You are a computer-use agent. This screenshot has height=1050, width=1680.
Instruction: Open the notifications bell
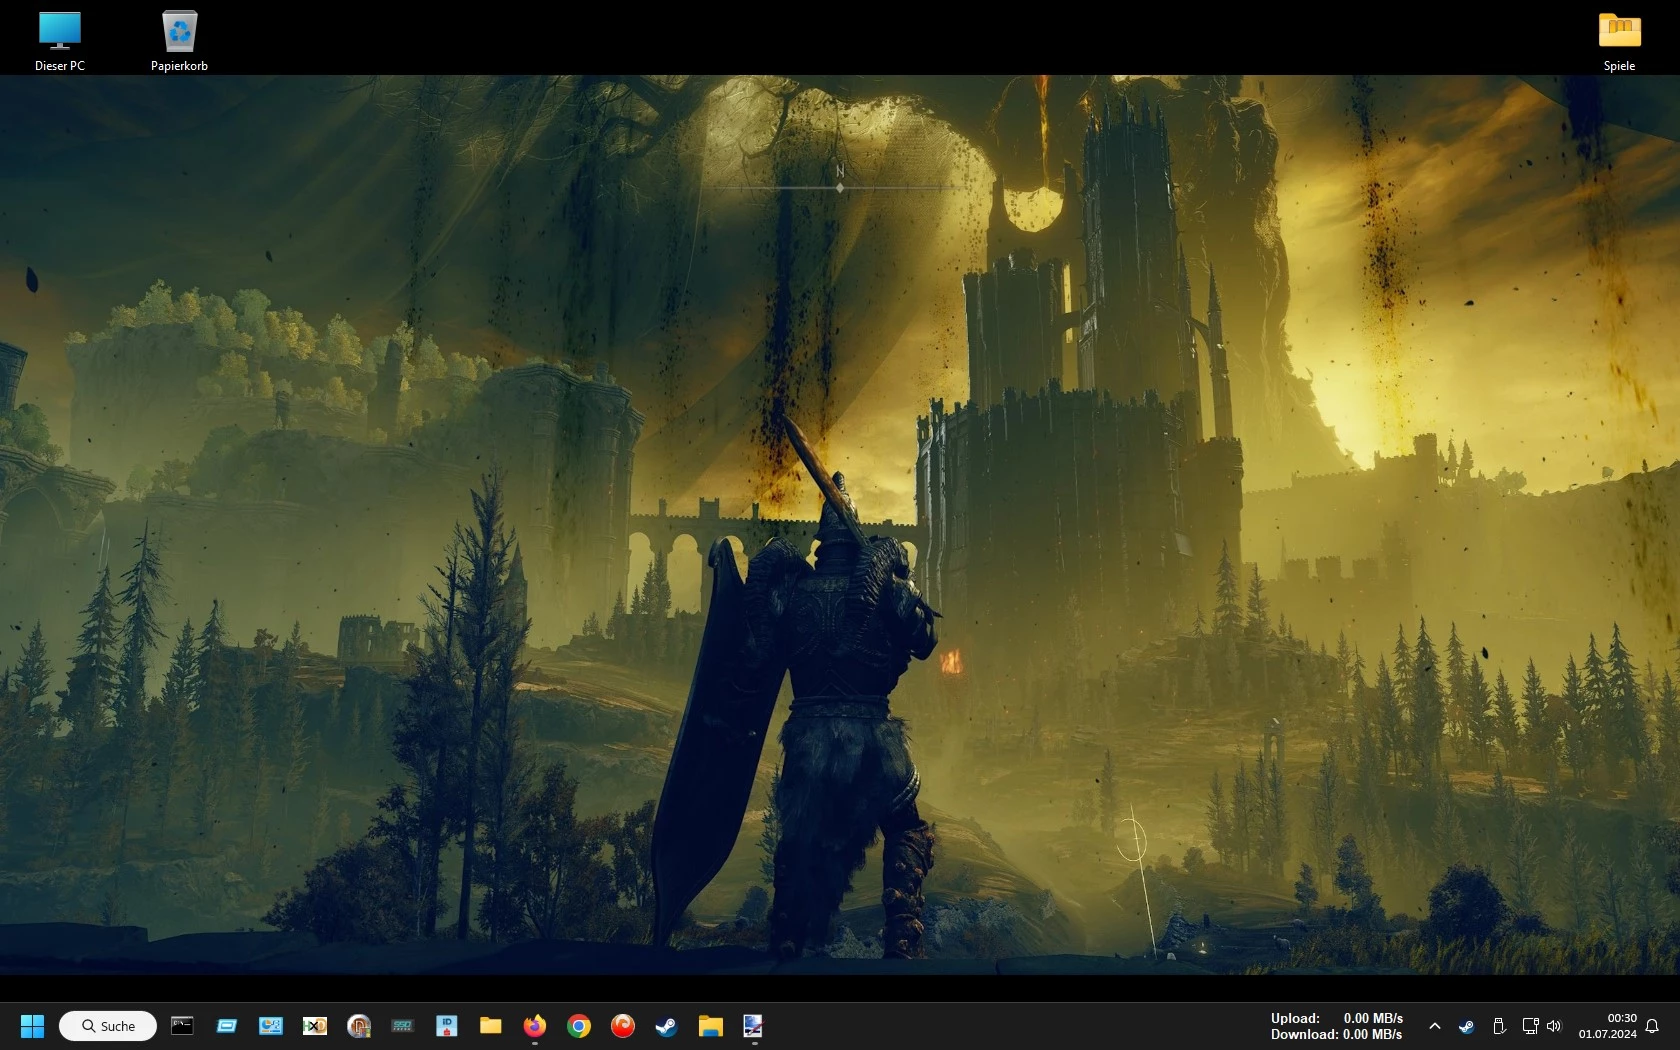tap(1652, 1026)
